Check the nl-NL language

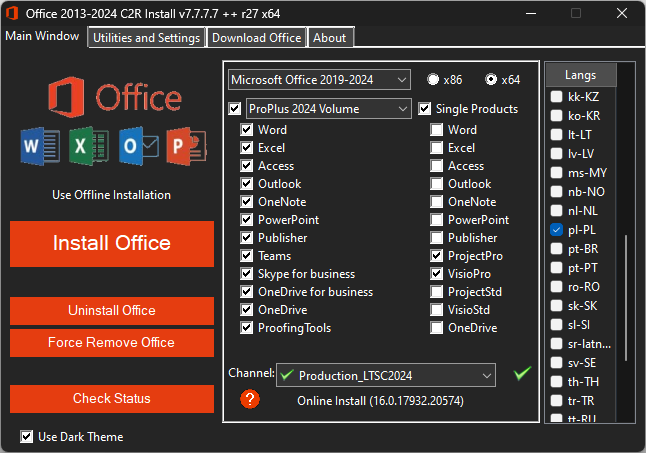tap(556, 210)
